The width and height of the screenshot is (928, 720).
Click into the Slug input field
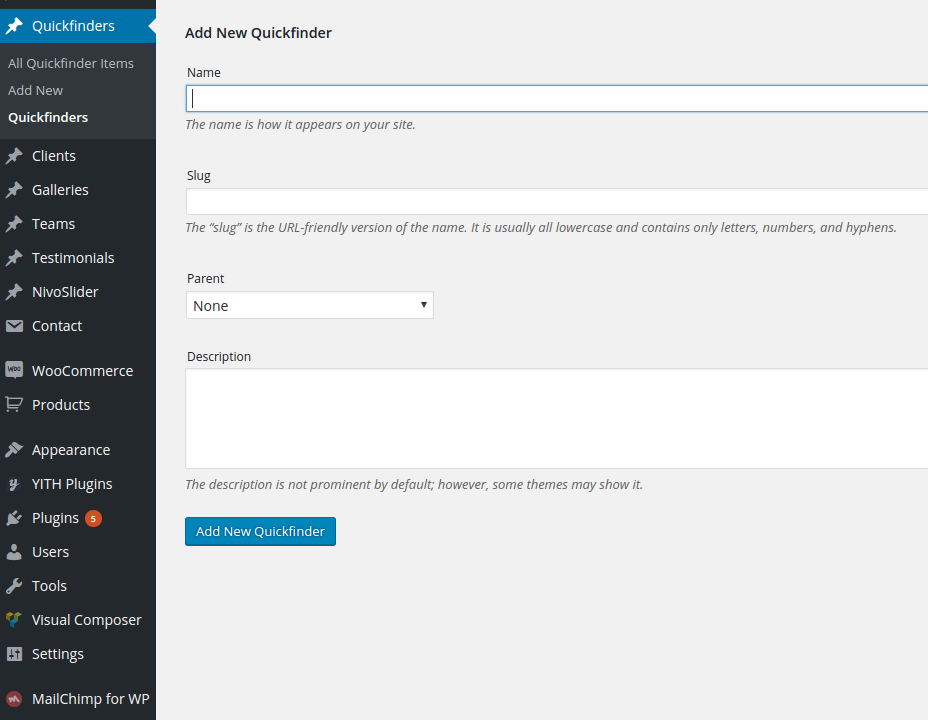[x=556, y=201]
